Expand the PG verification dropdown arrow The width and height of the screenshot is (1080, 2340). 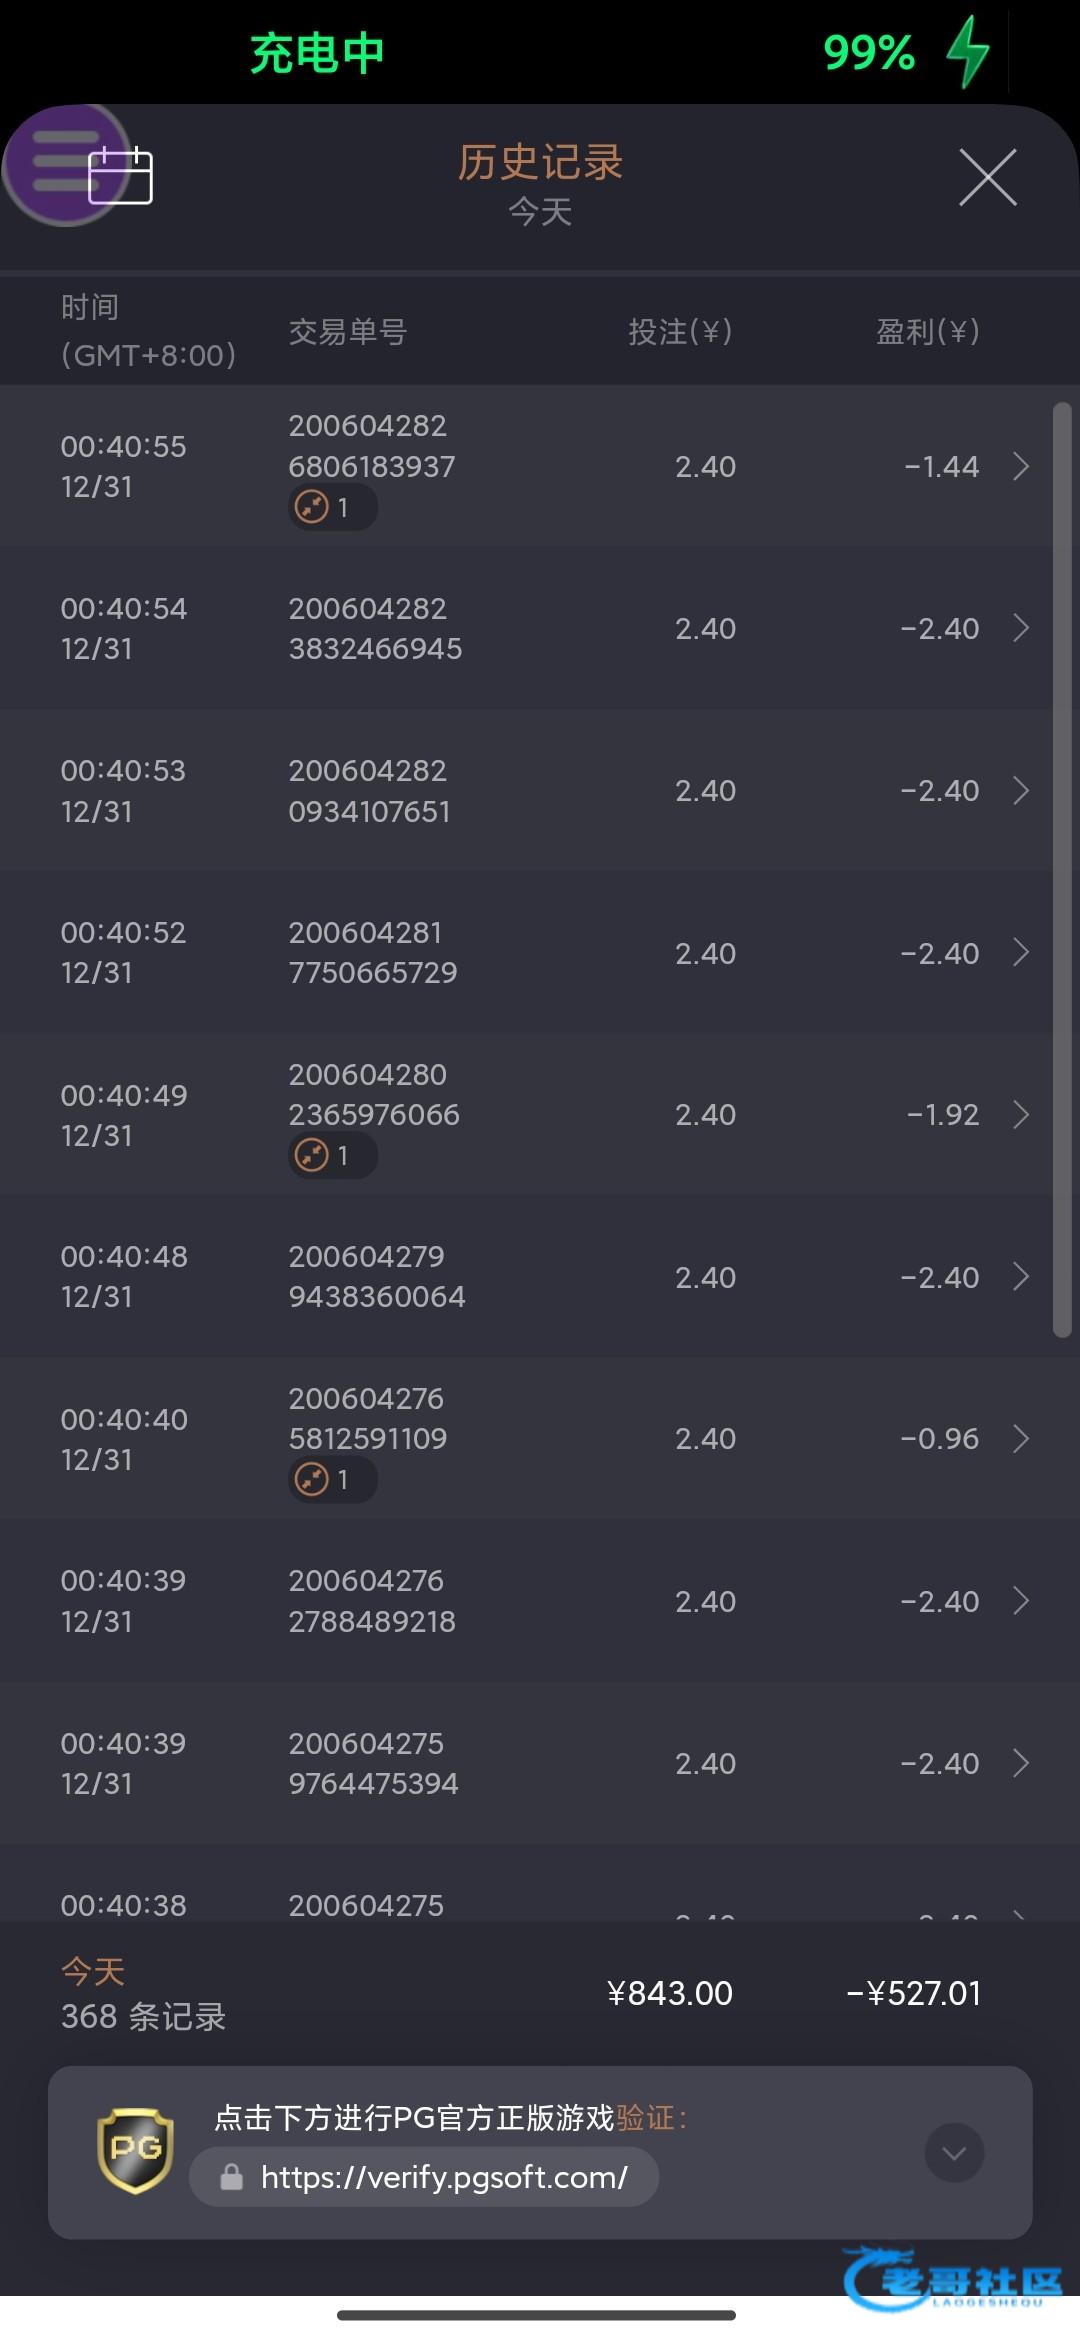[x=954, y=2153]
